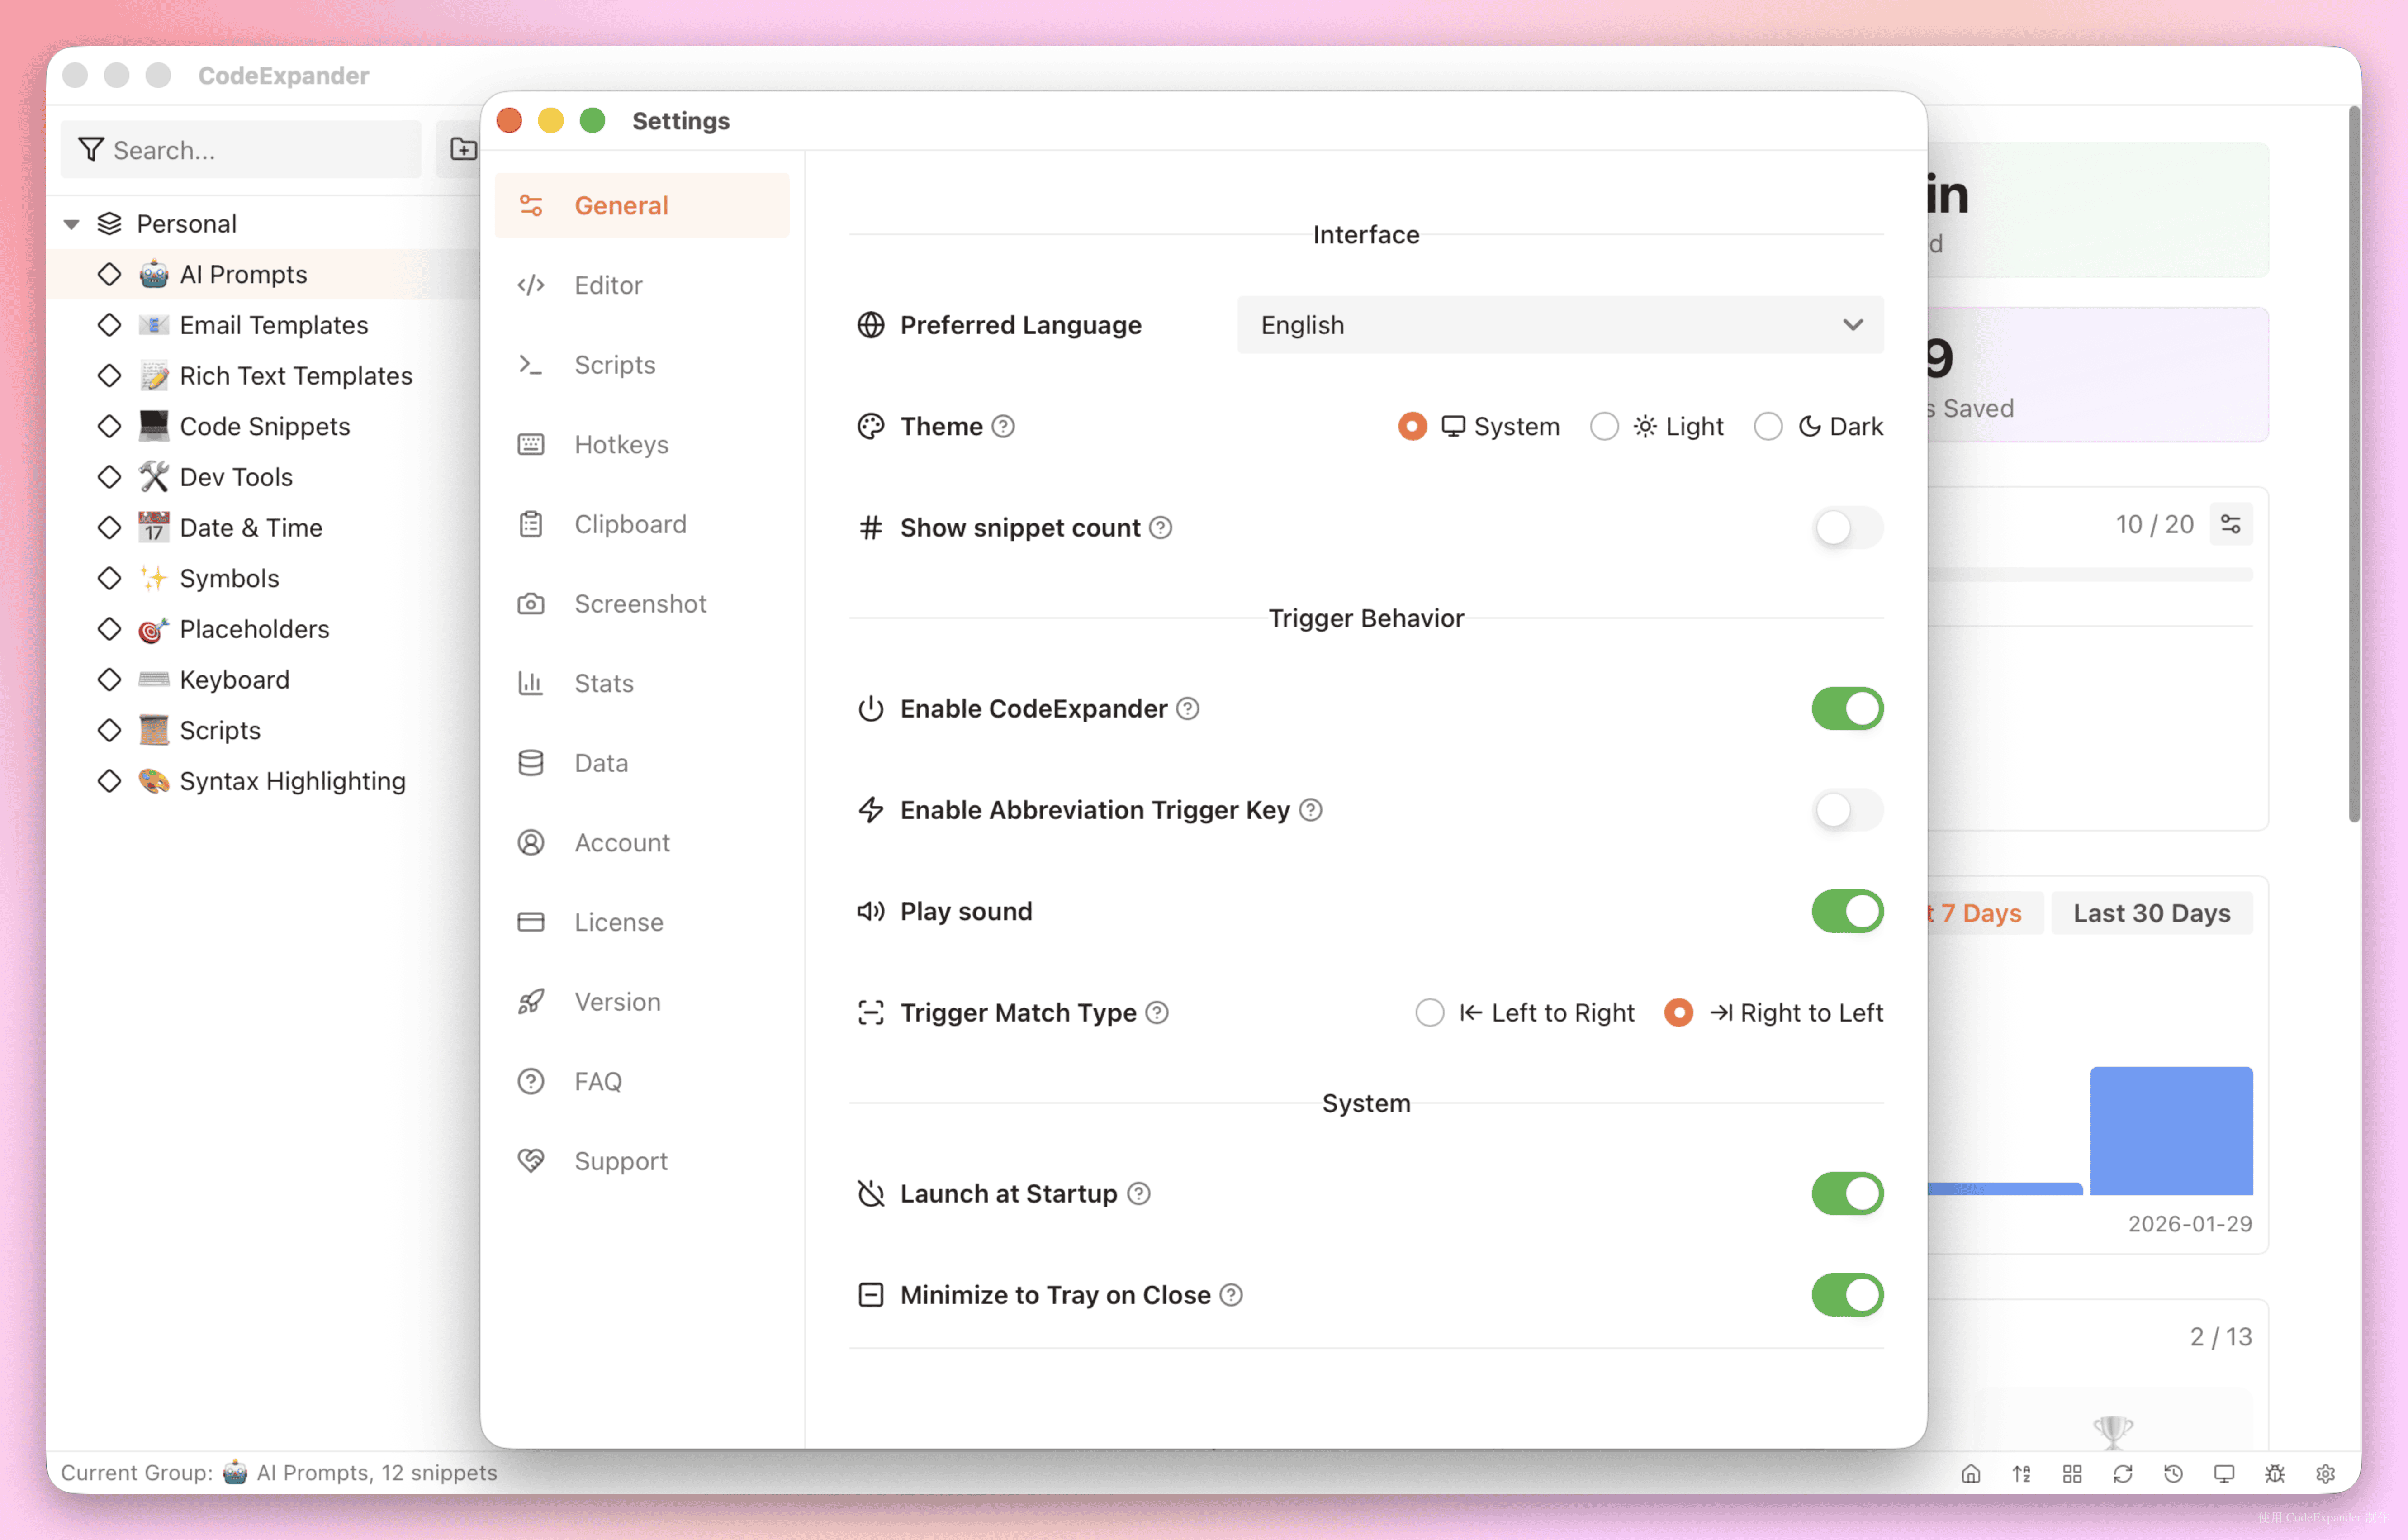Open the Hotkeys settings section
Viewport: 2408px width, 1540px height.
pyautogui.click(x=622, y=444)
